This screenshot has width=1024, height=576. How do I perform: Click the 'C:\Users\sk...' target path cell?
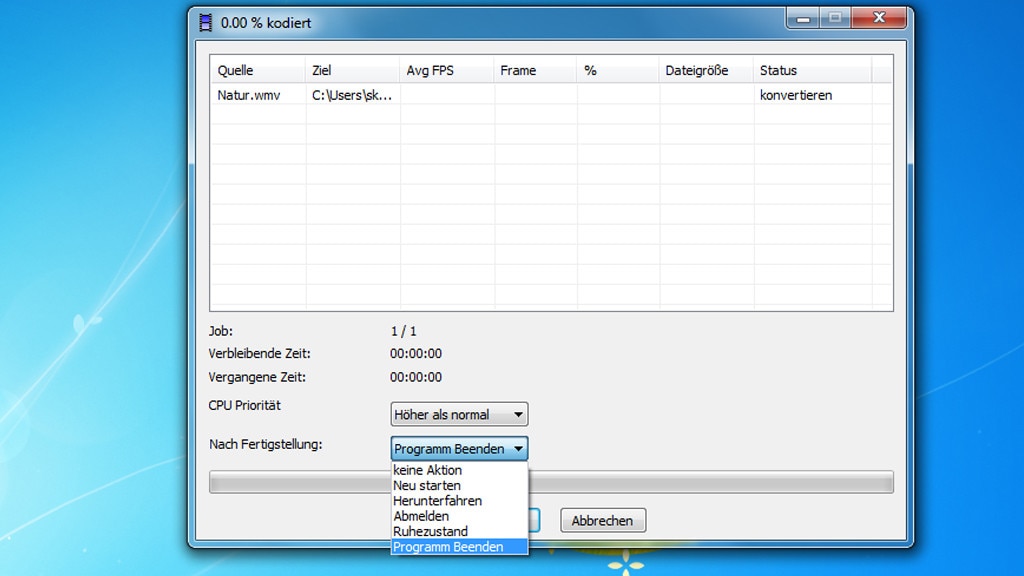pos(352,95)
